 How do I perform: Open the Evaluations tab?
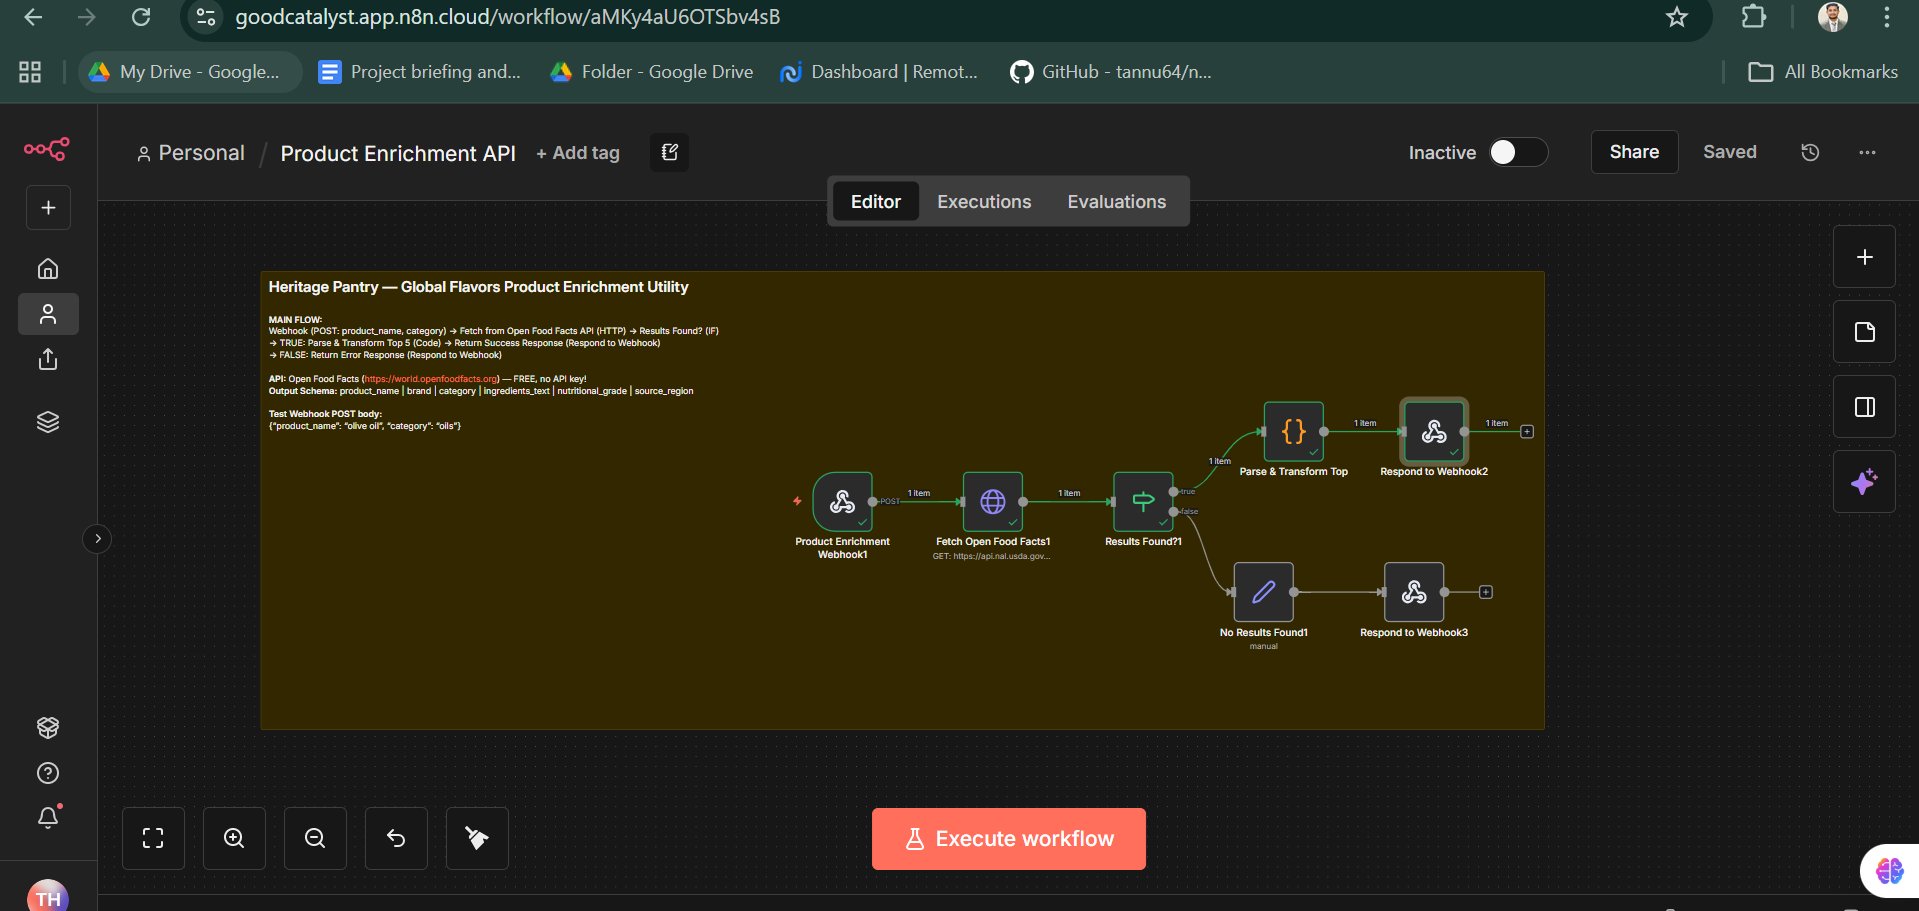point(1116,202)
